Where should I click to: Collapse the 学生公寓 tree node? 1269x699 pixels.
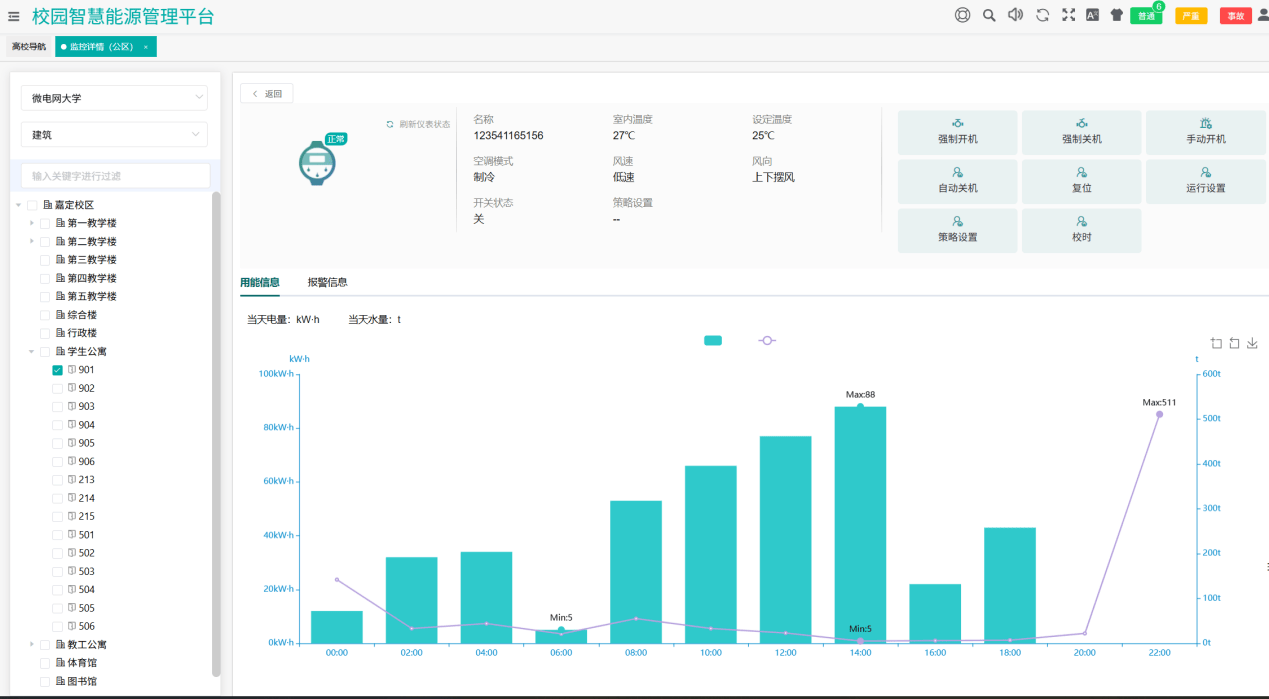point(32,352)
